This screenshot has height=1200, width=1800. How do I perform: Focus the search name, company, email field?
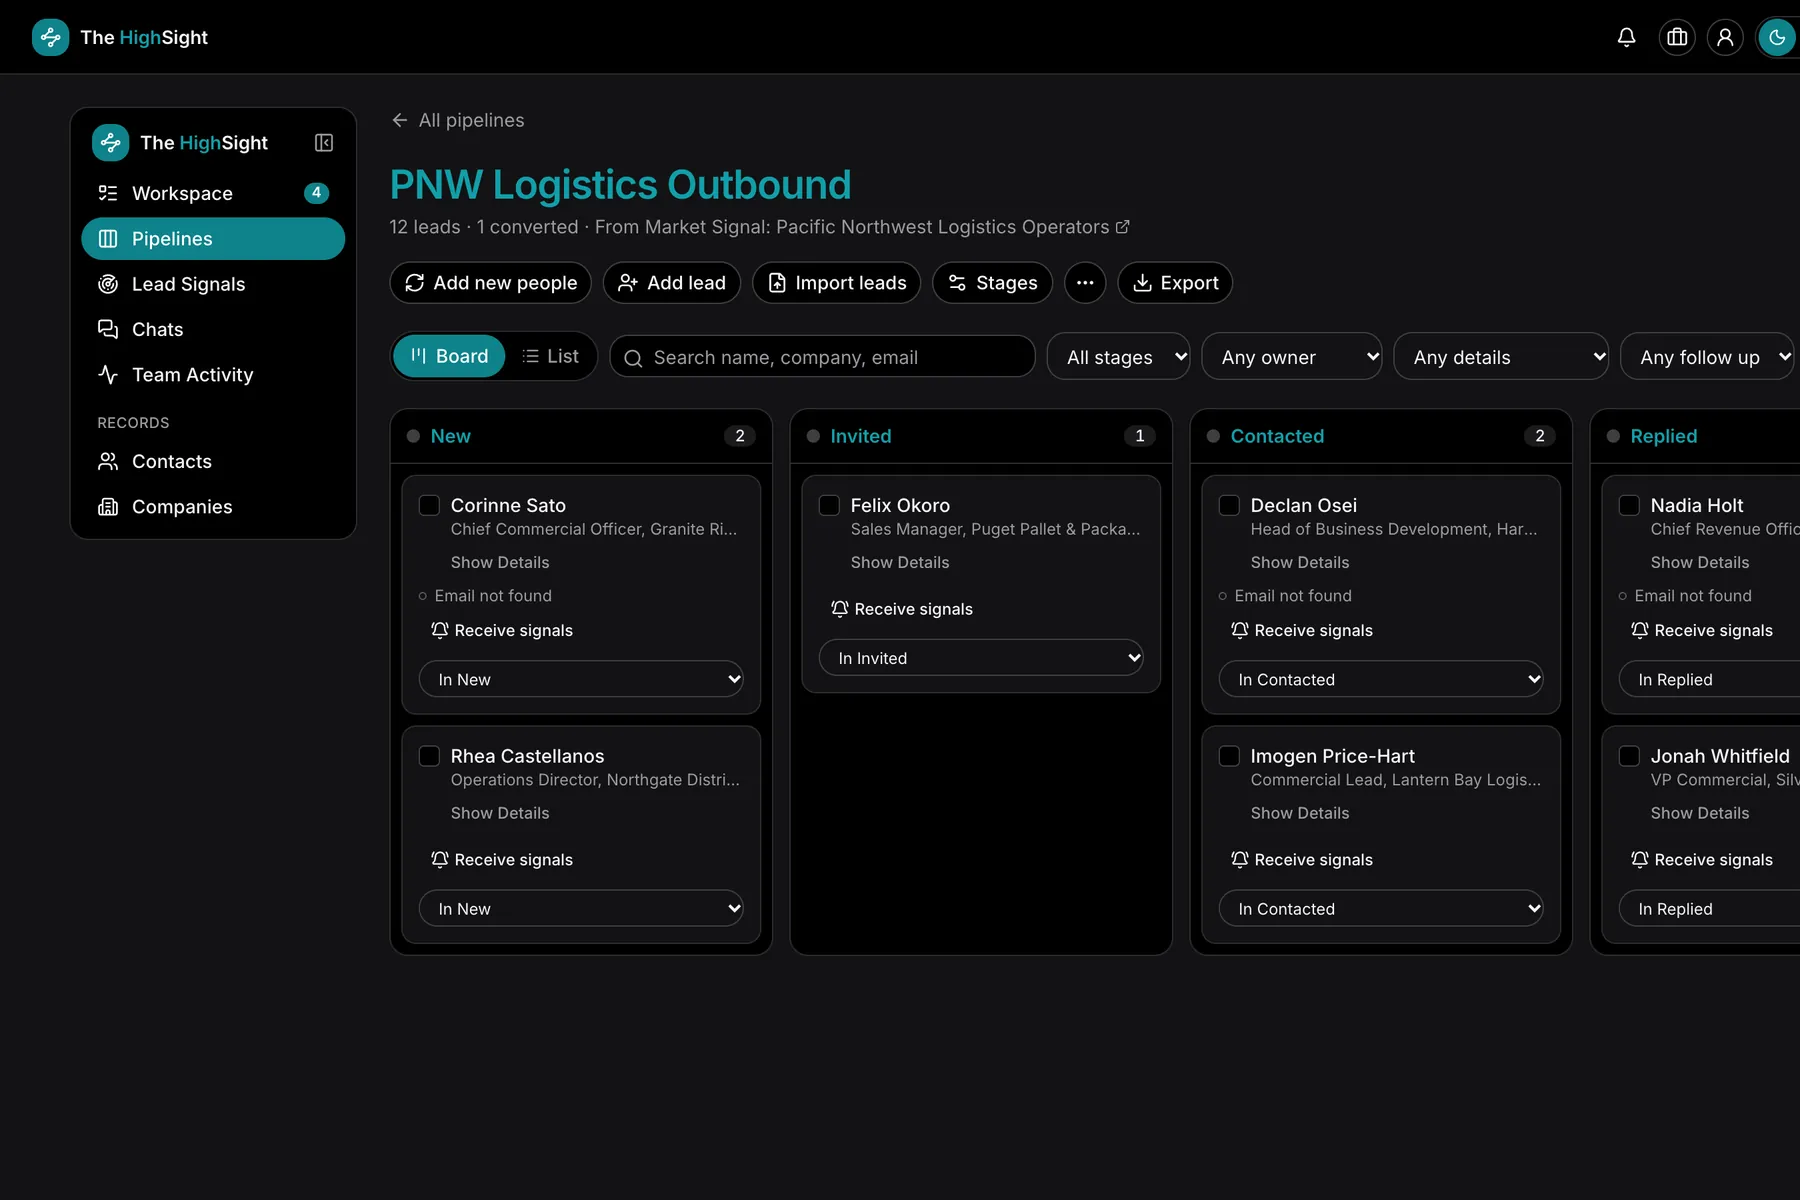click(x=822, y=357)
